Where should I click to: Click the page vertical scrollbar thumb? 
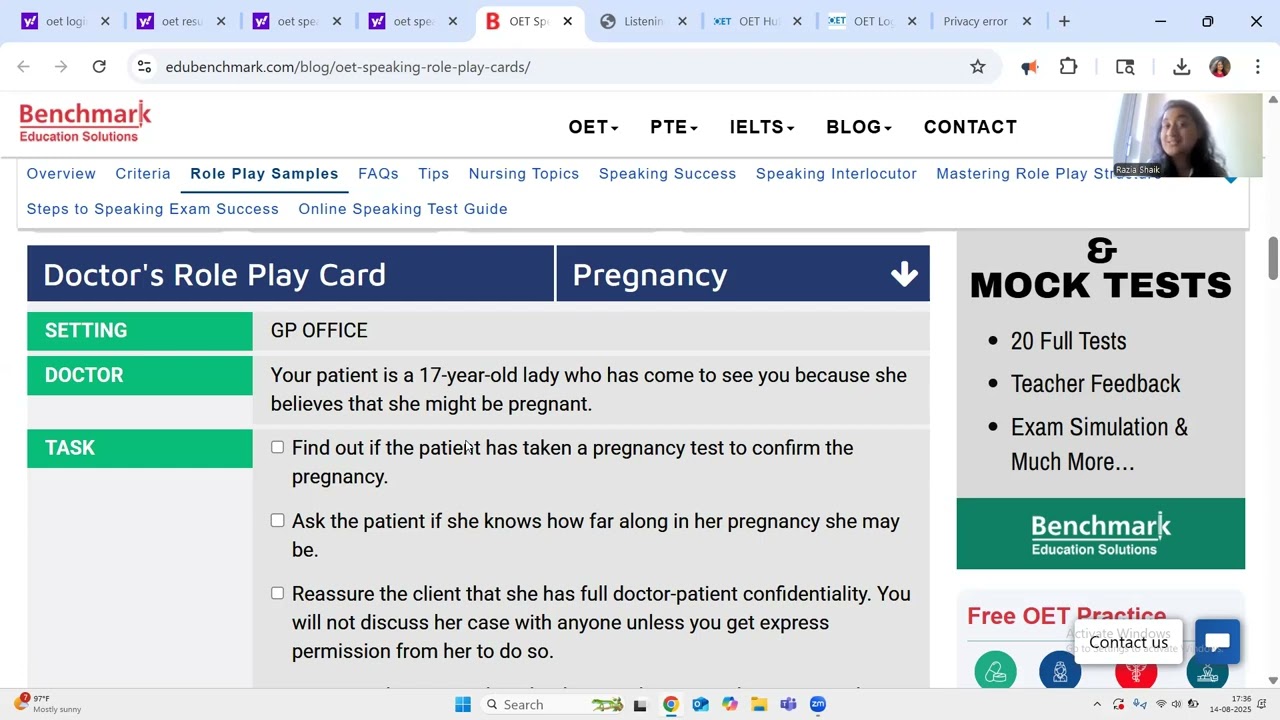tap(1273, 258)
